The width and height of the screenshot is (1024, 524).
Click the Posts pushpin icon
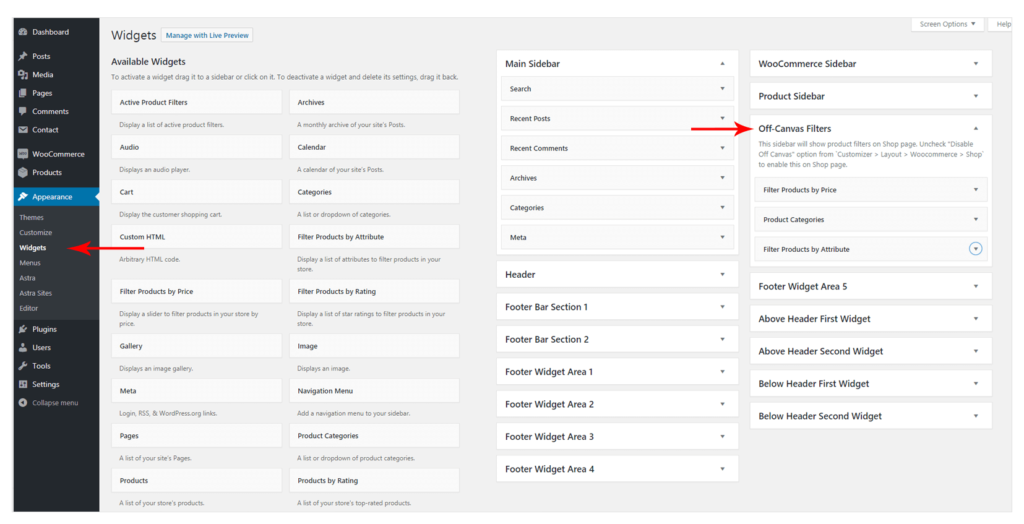click(x=23, y=56)
